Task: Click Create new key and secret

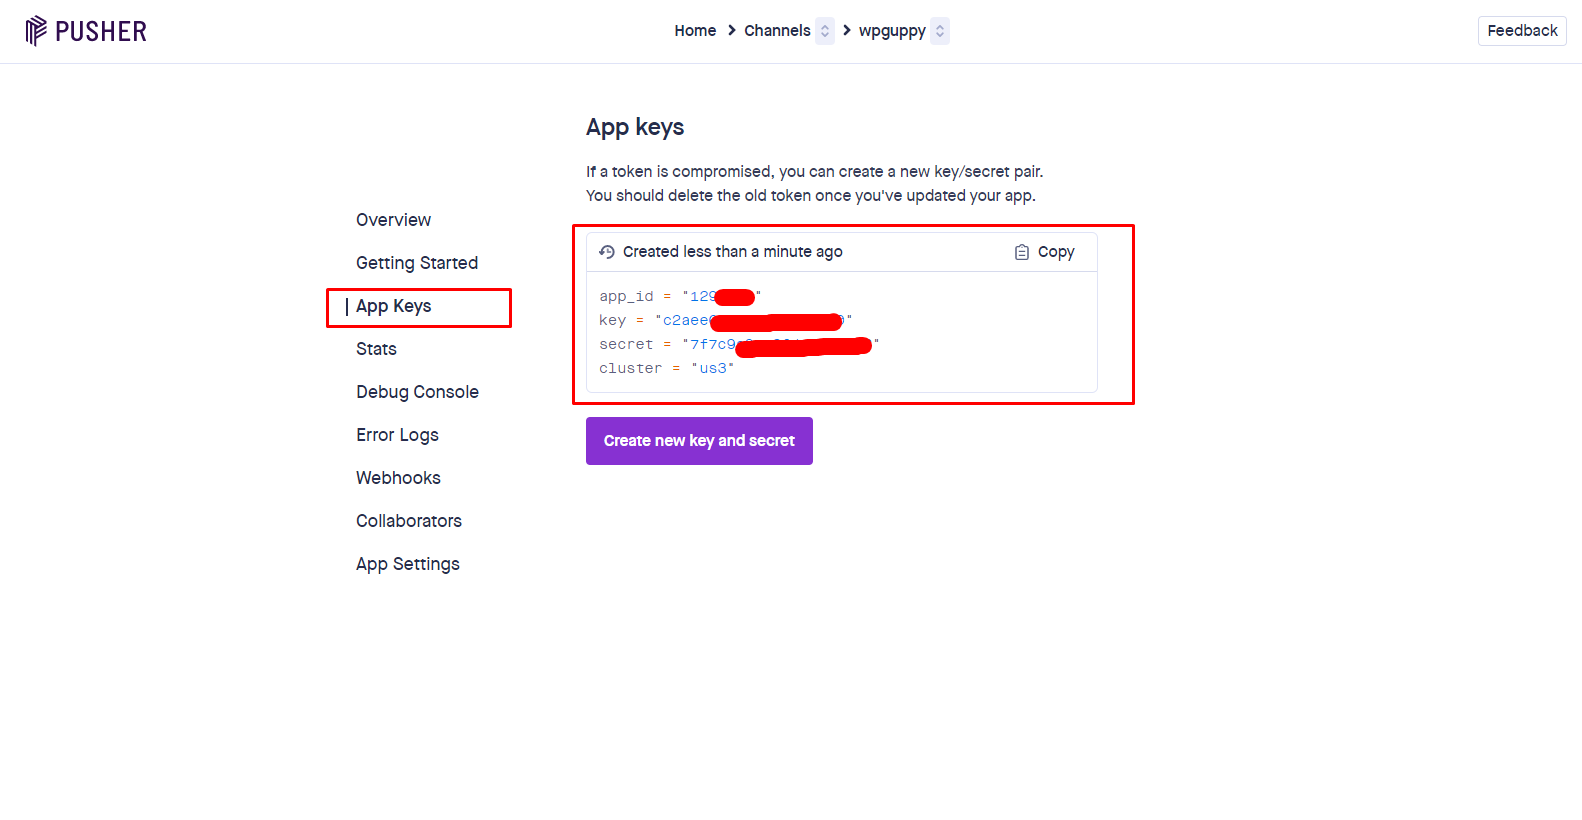Action: point(699,441)
